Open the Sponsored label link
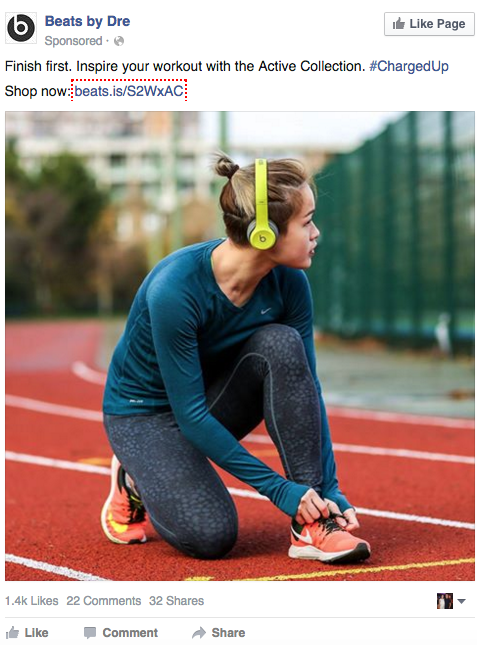This screenshot has height=645, width=477. coord(73,41)
